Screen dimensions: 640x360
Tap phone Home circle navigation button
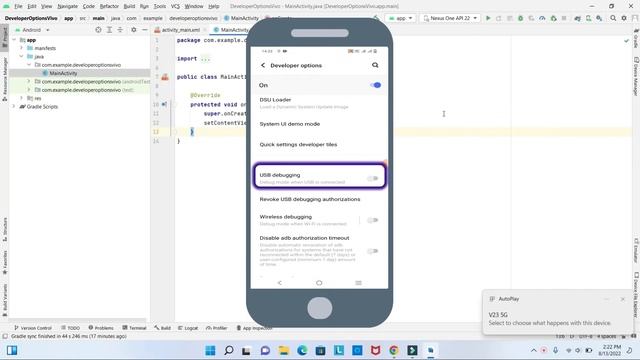pos(319,283)
